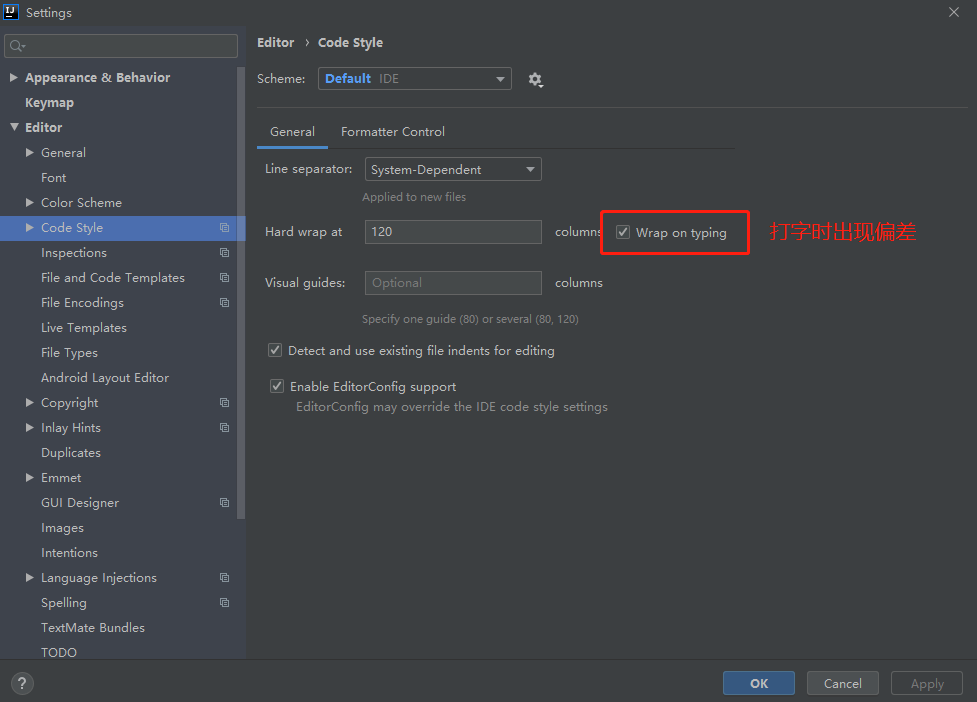This screenshot has width=977, height=702.
Task: Click the project icon on Inlay Hints row
Action: pyautogui.click(x=224, y=428)
